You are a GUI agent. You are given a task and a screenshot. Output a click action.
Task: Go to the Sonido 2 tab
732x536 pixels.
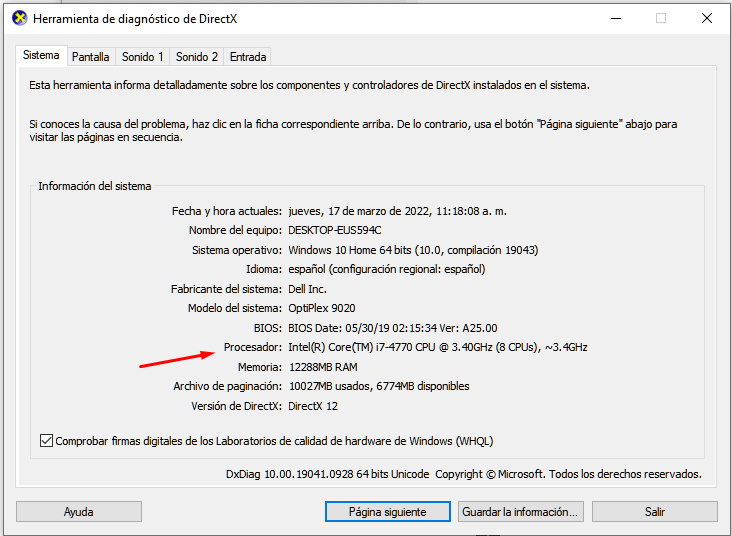pos(197,57)
